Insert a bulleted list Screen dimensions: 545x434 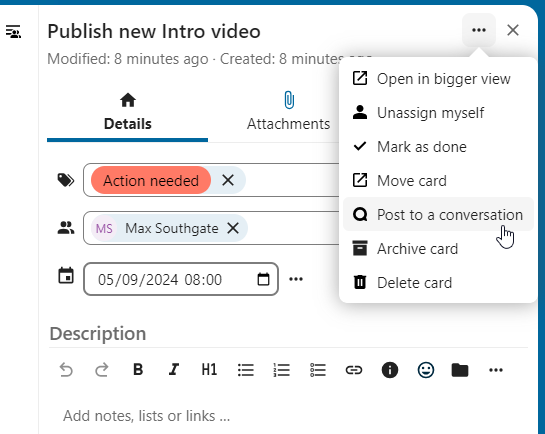(246, 370)
